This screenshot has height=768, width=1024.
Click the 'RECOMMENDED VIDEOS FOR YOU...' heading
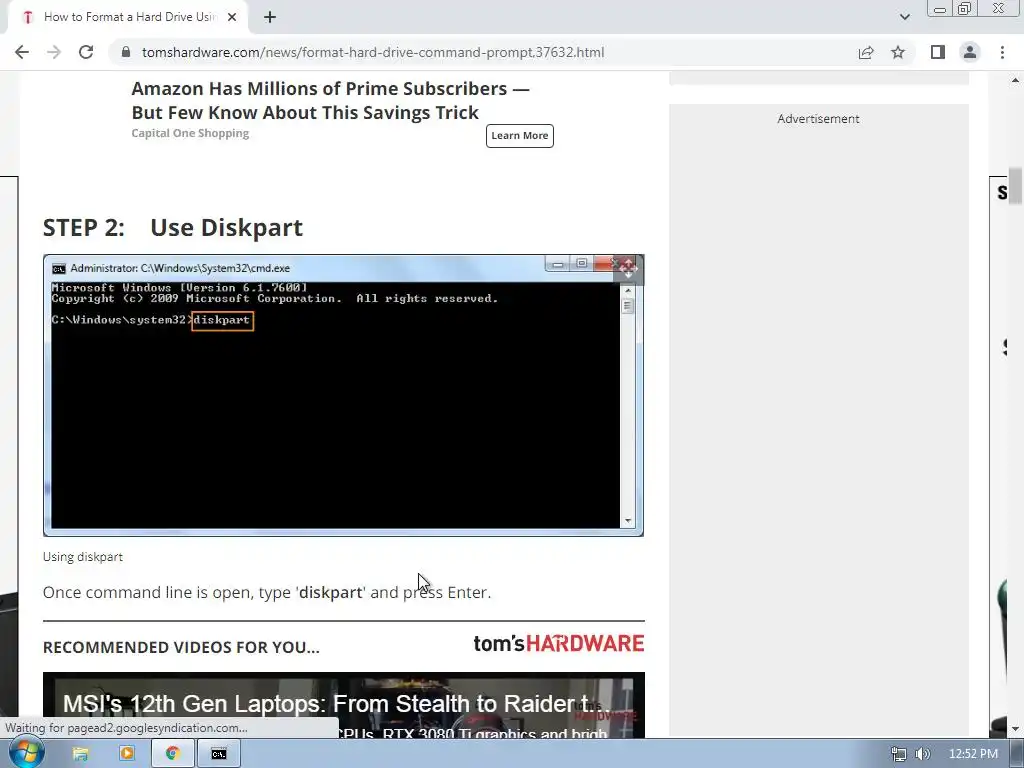click(x=181, y=647)
